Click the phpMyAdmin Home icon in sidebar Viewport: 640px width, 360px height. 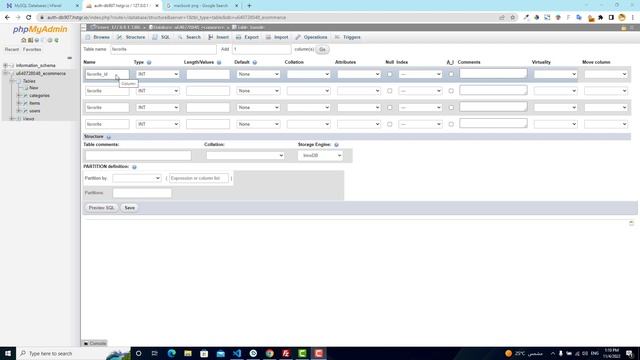click(24, 40)
